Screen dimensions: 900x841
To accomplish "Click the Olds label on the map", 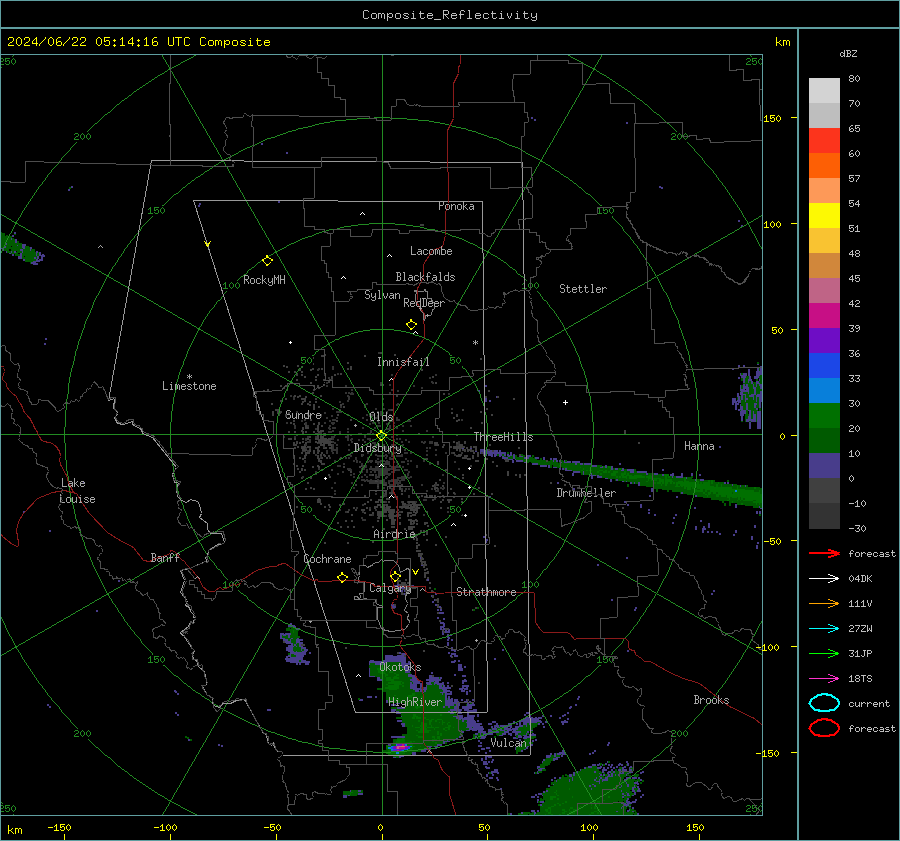I will pyautogui.click(x=381, y=417).
